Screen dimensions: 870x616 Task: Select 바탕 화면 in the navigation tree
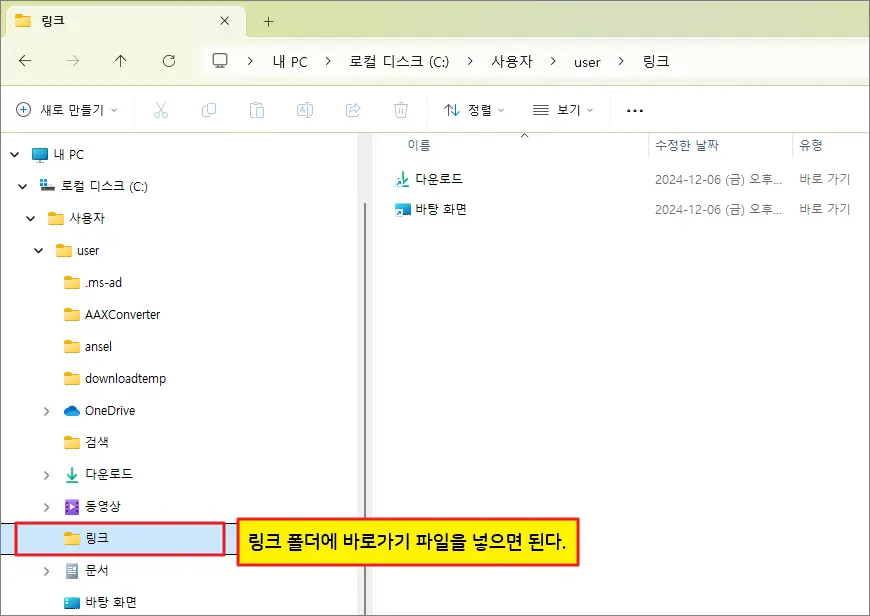pyautogui.click(x=100, y=603)
